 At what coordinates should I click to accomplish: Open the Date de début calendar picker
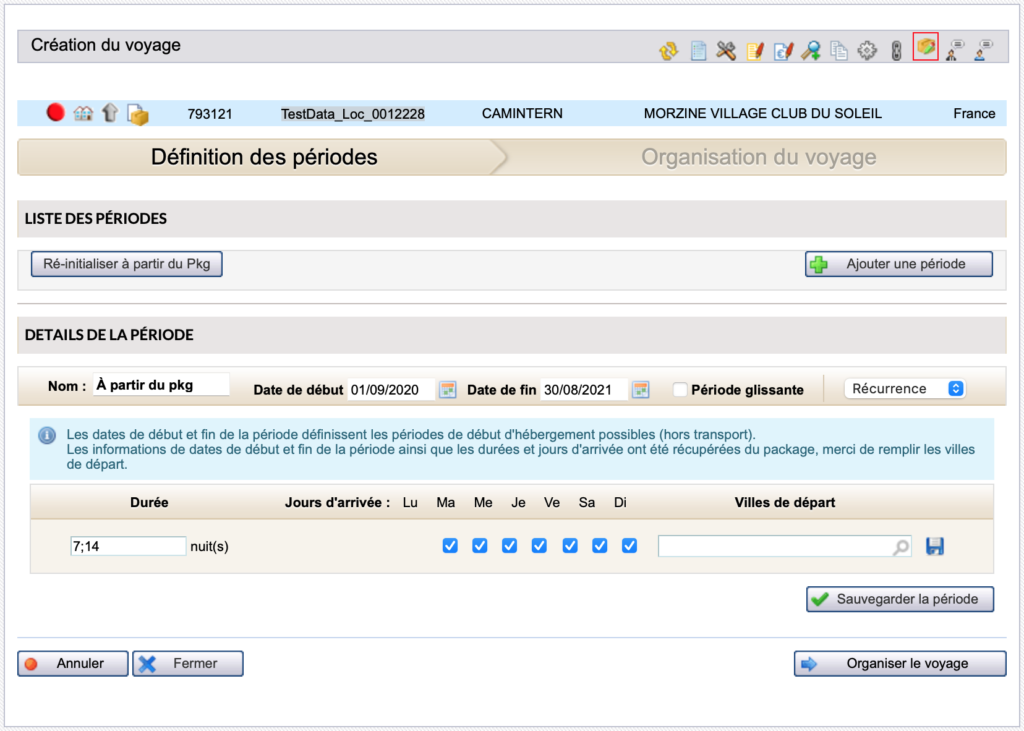pyautogui.click(x=448, y=389)
